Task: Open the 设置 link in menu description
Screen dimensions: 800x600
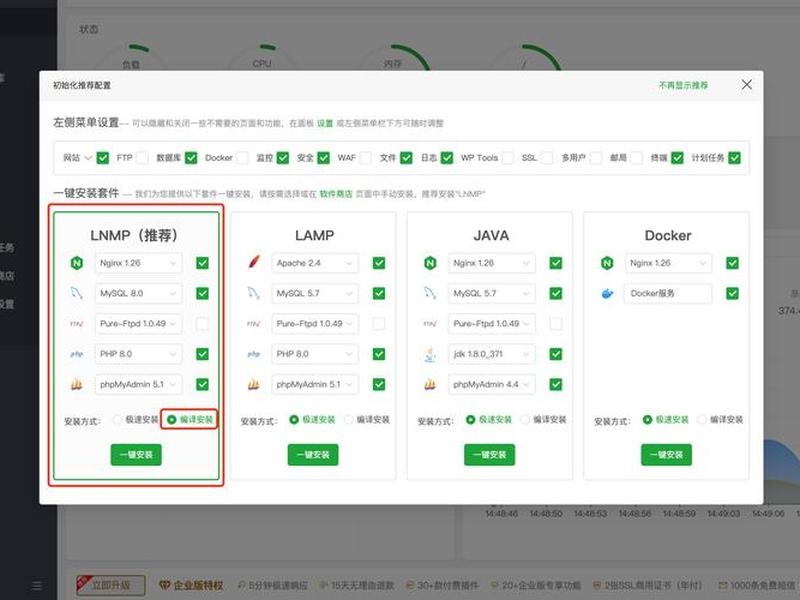Action: coord(324,123)
